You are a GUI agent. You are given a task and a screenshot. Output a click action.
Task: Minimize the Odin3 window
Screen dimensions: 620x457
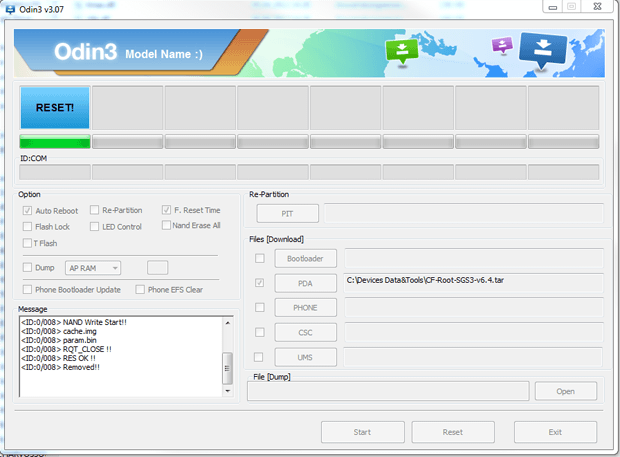pos(553,7)
